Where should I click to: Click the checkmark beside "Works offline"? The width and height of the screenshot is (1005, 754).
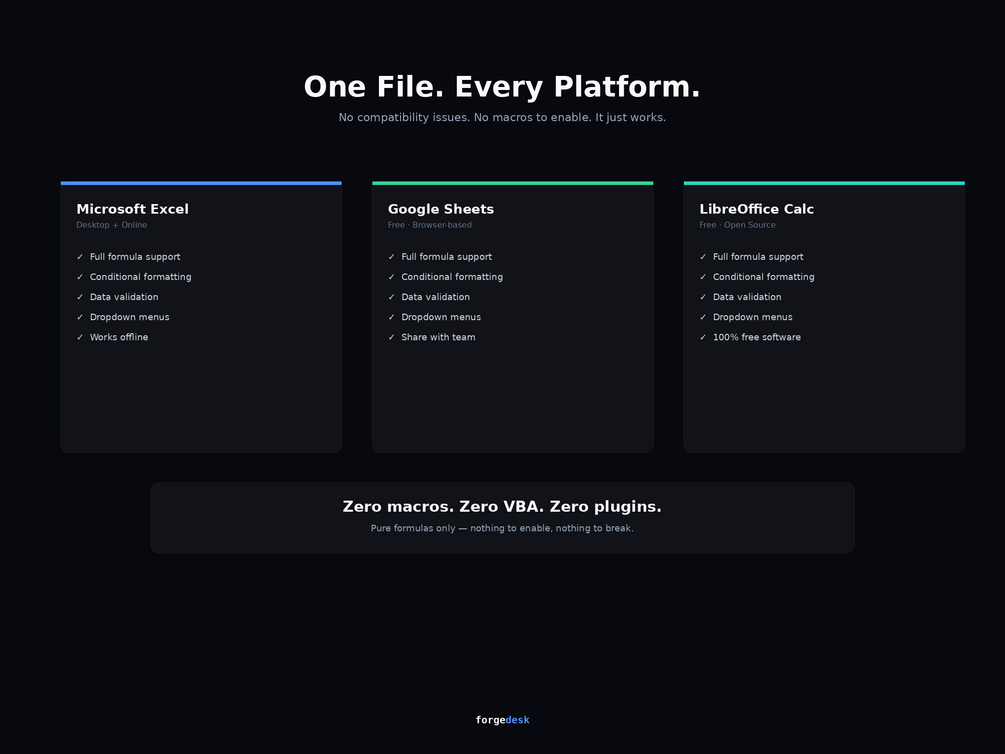coord(80,337)
